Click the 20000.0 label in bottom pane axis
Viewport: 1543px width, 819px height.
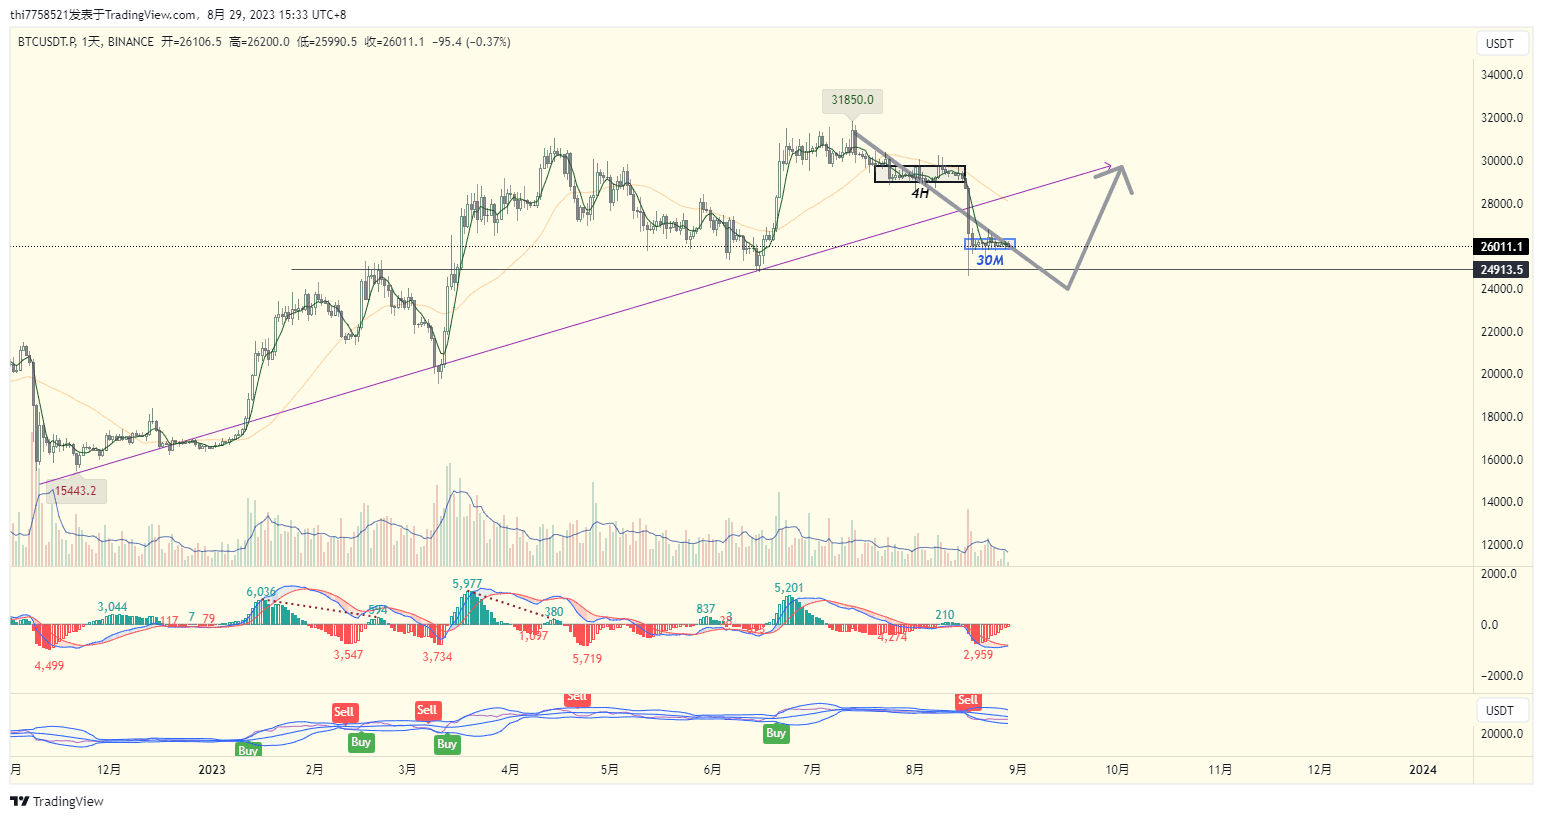click(1502, 734)
